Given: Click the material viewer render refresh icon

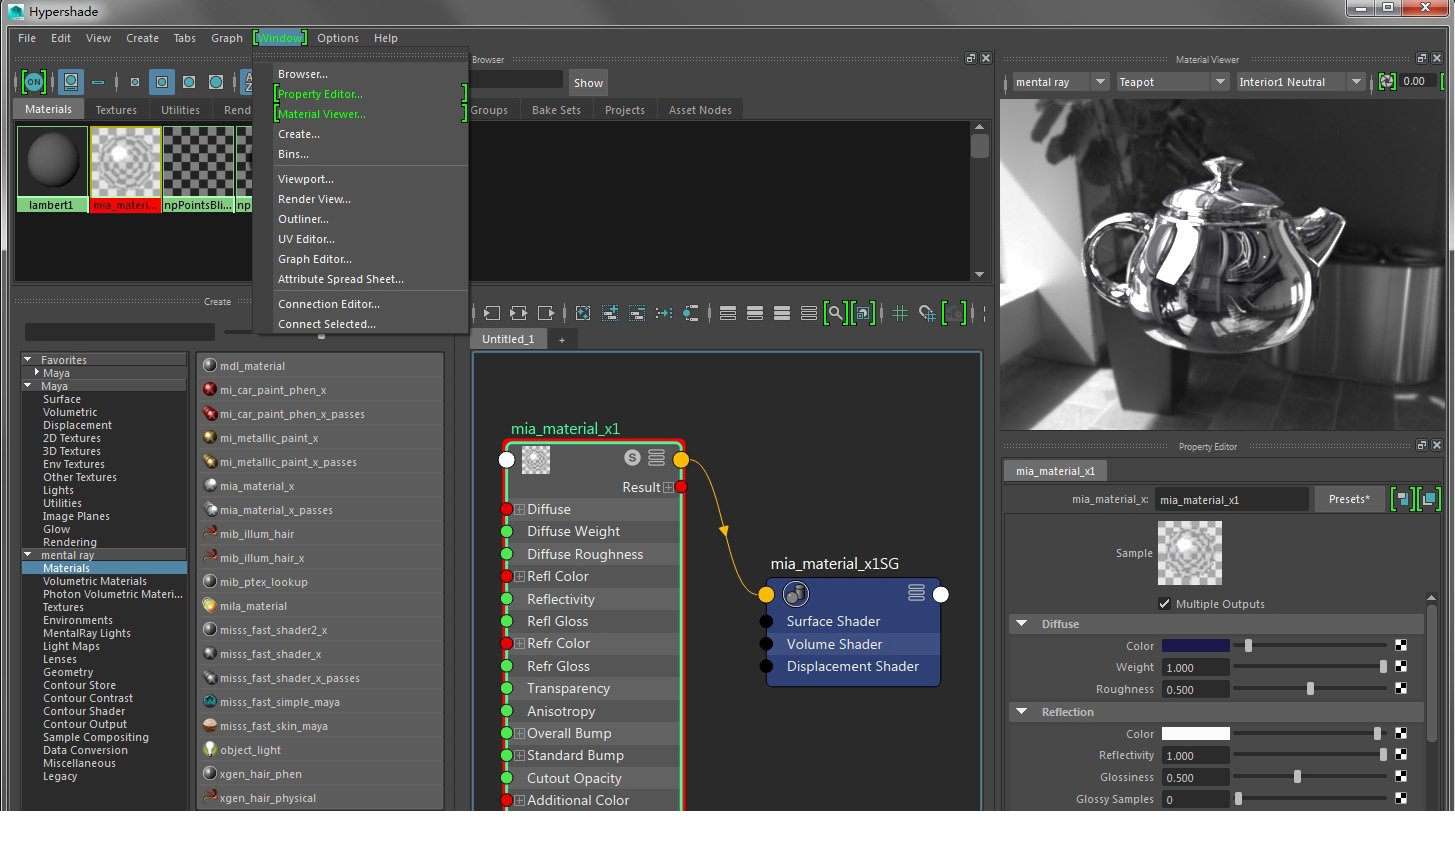Looking at the screenshot, I should click(1387, 81).
